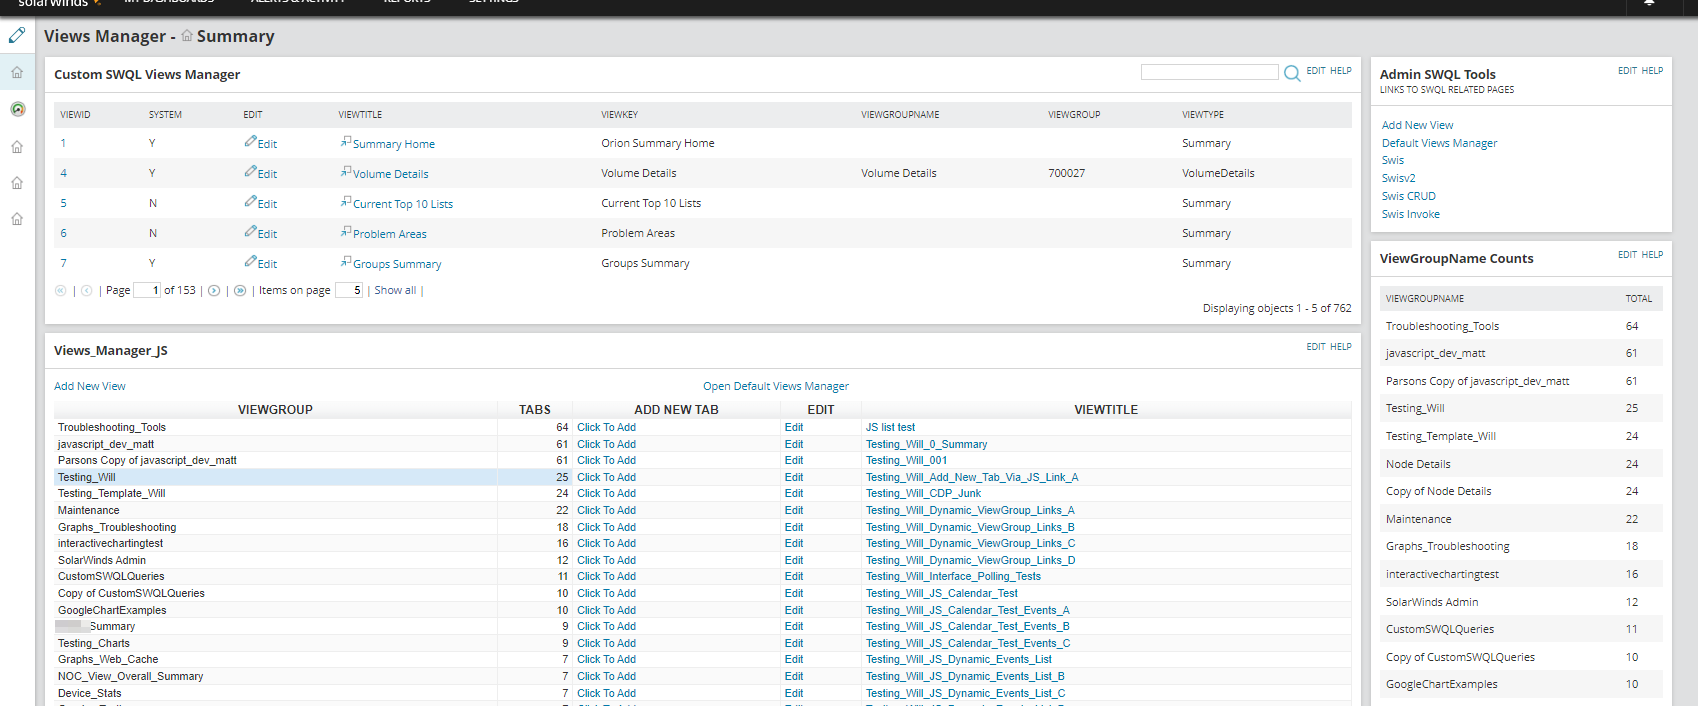Open the Swis link
The image size is (1698, 706).
1393,160
